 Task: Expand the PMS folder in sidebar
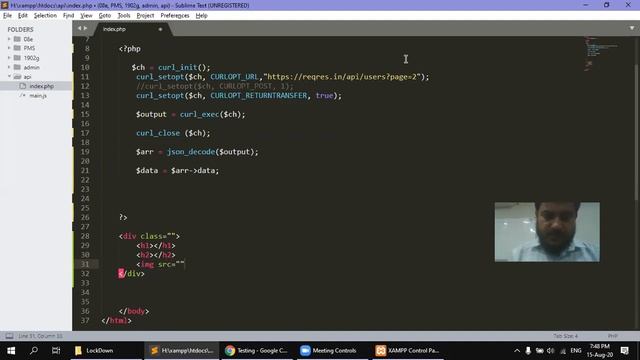pos(9,48)
